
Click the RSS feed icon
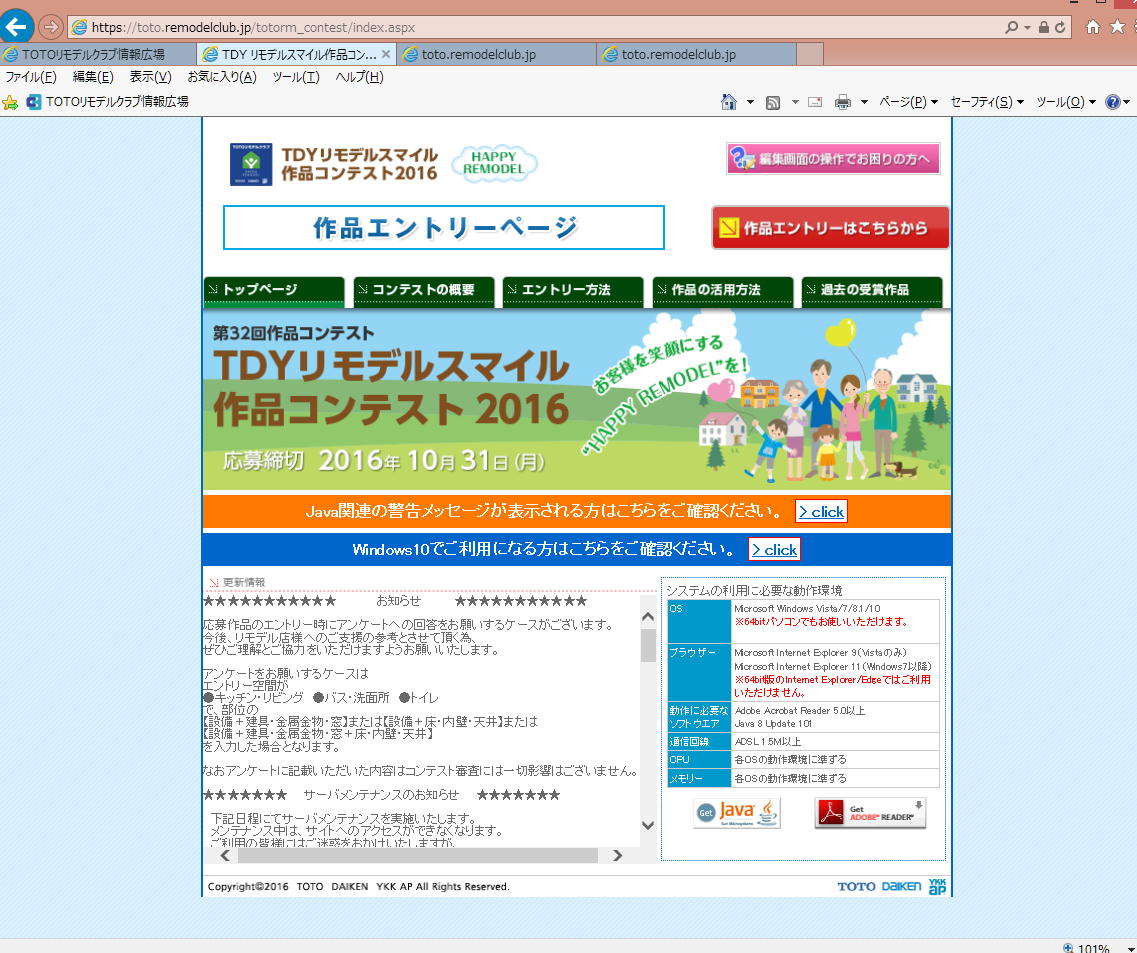[x=773, y=102]
